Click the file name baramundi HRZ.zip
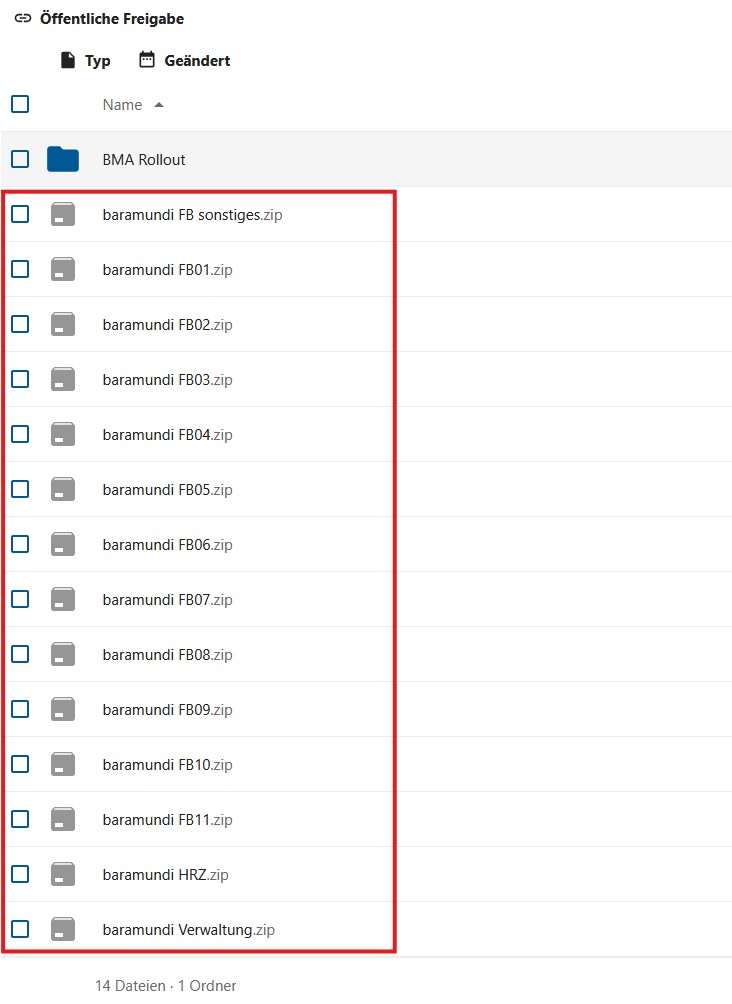Image resolution: width=732 pixels, height=1004 pixels. tap(165, 875)
